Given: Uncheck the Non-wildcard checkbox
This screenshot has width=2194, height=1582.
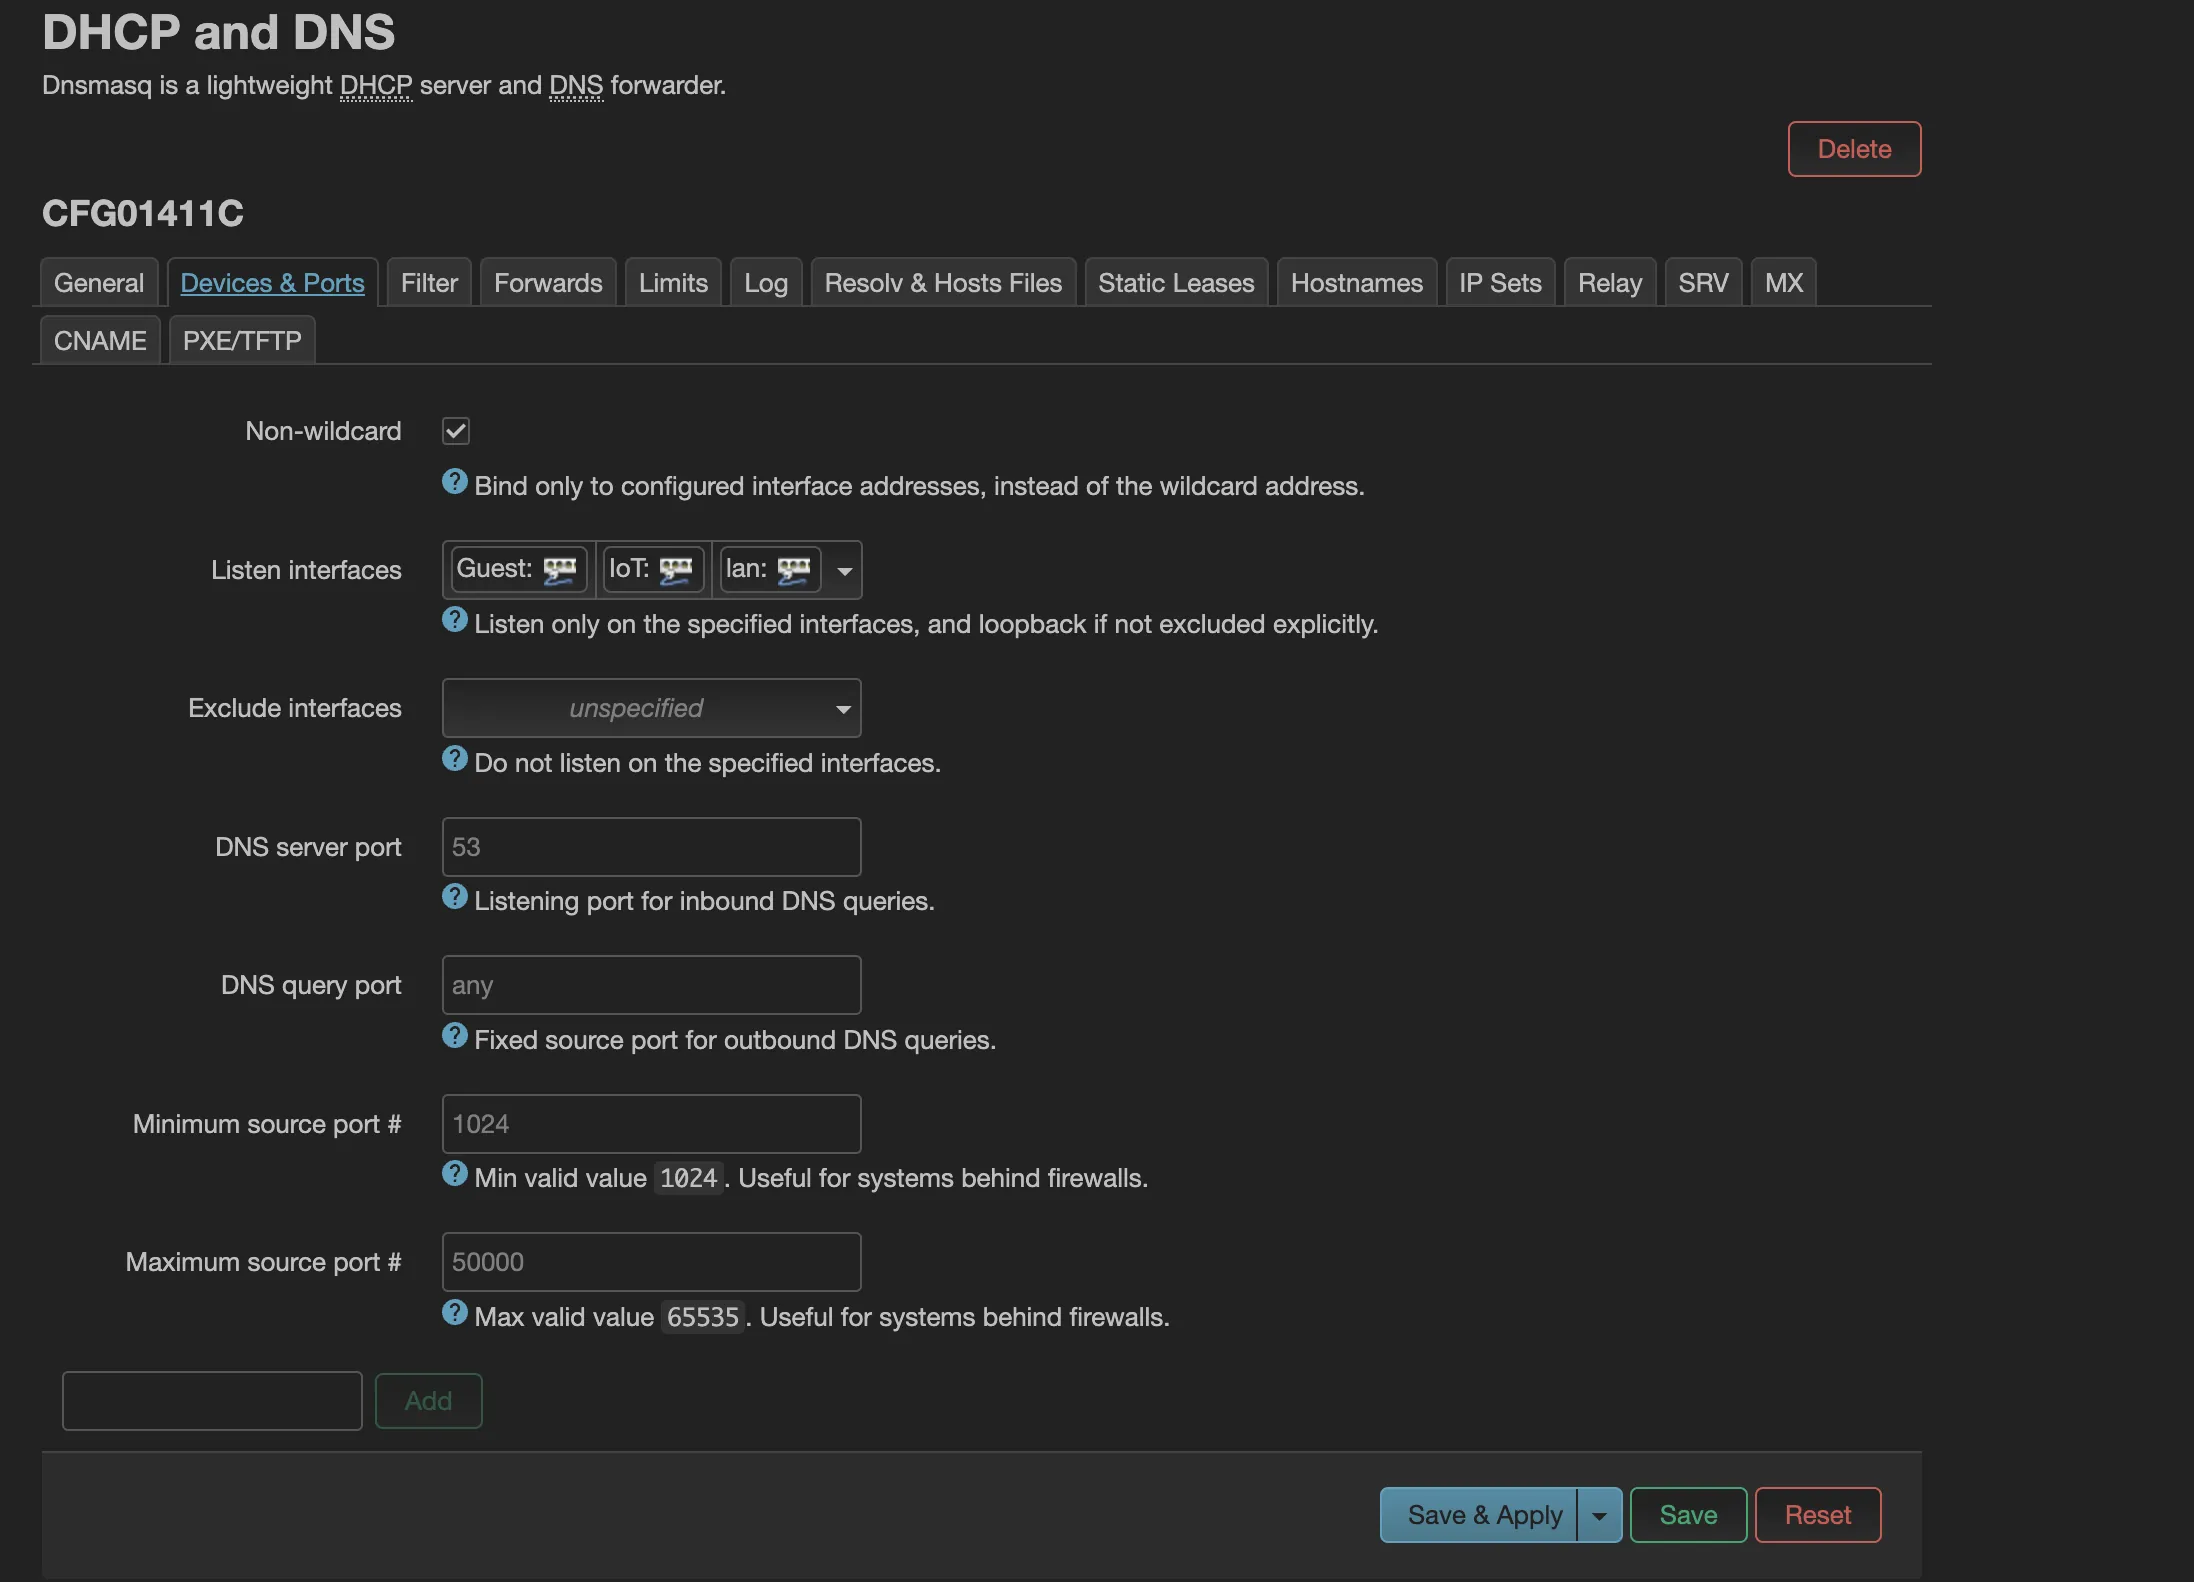Looking at the screenshot, I should tap(455, 430).
